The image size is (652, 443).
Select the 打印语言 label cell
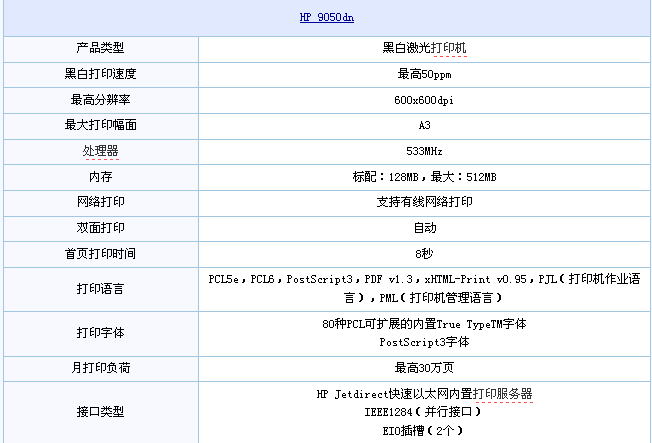coord(101,289)
